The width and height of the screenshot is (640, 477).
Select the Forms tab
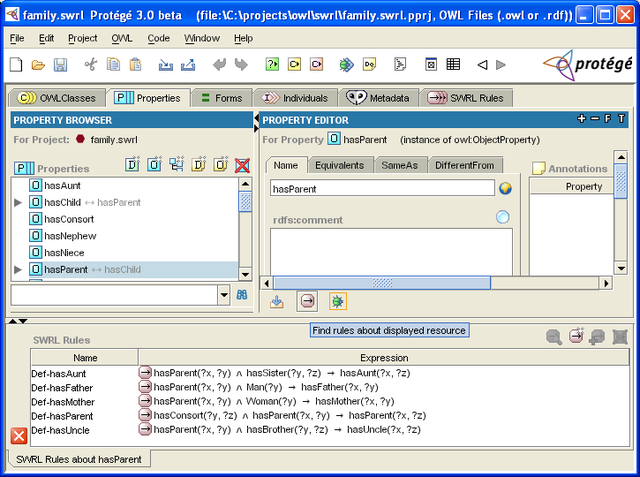click(x=222, y=98)
